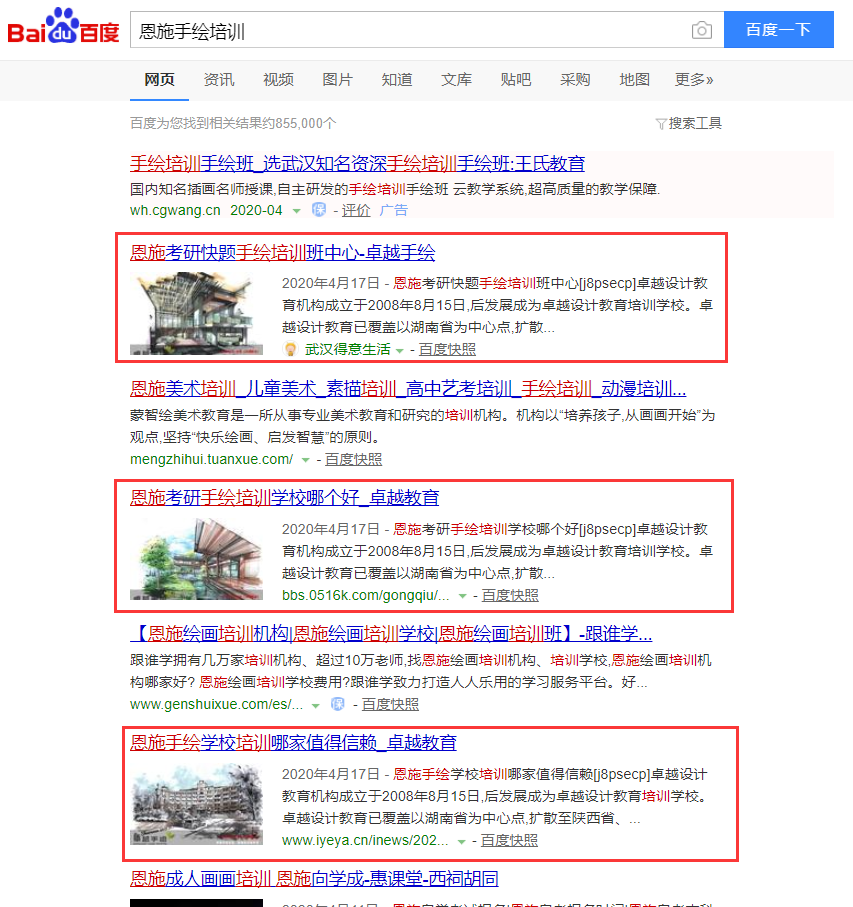853x907 pixels.
Task: Click wh.cgwang.cn URL
Action: [175, 211]
